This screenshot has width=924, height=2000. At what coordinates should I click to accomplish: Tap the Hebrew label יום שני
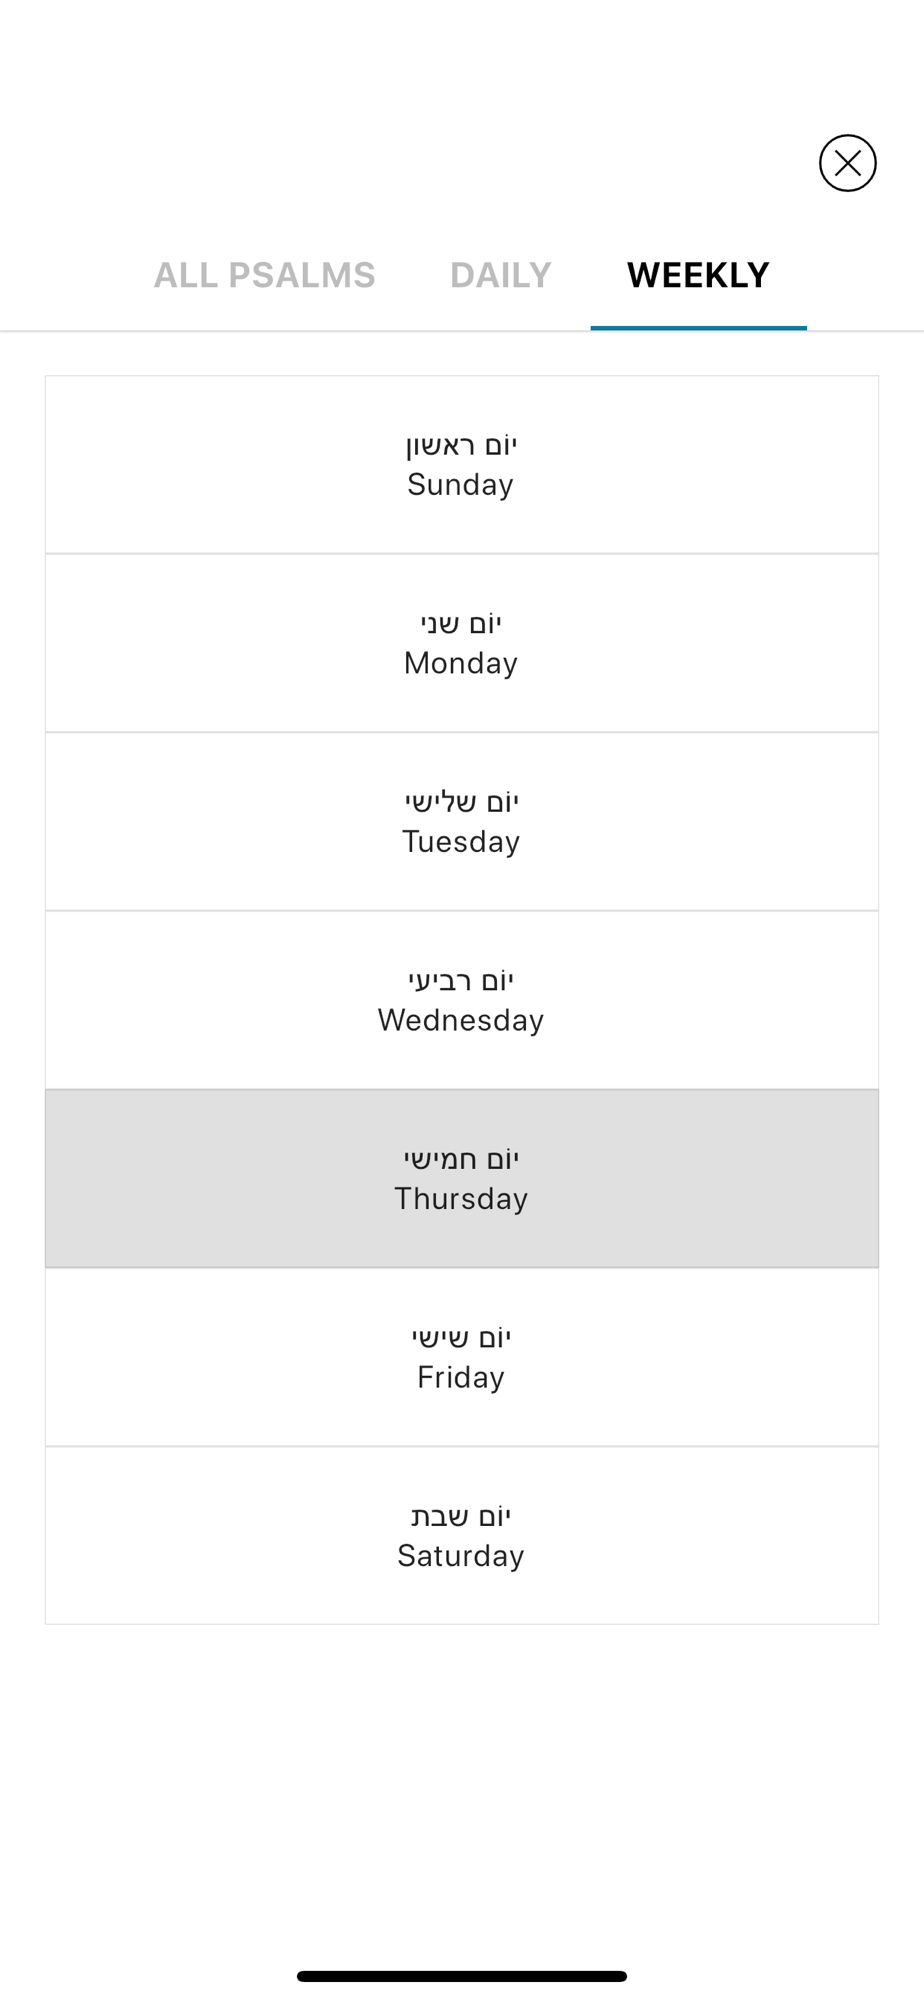pos(461,624)
